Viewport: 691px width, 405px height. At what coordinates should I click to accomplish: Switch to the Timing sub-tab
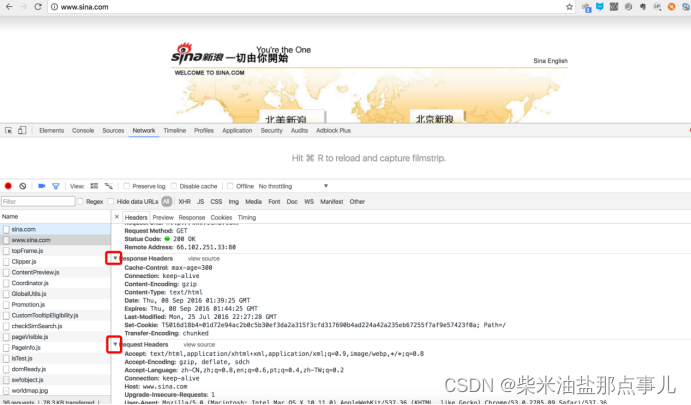[x=247, y=217]
